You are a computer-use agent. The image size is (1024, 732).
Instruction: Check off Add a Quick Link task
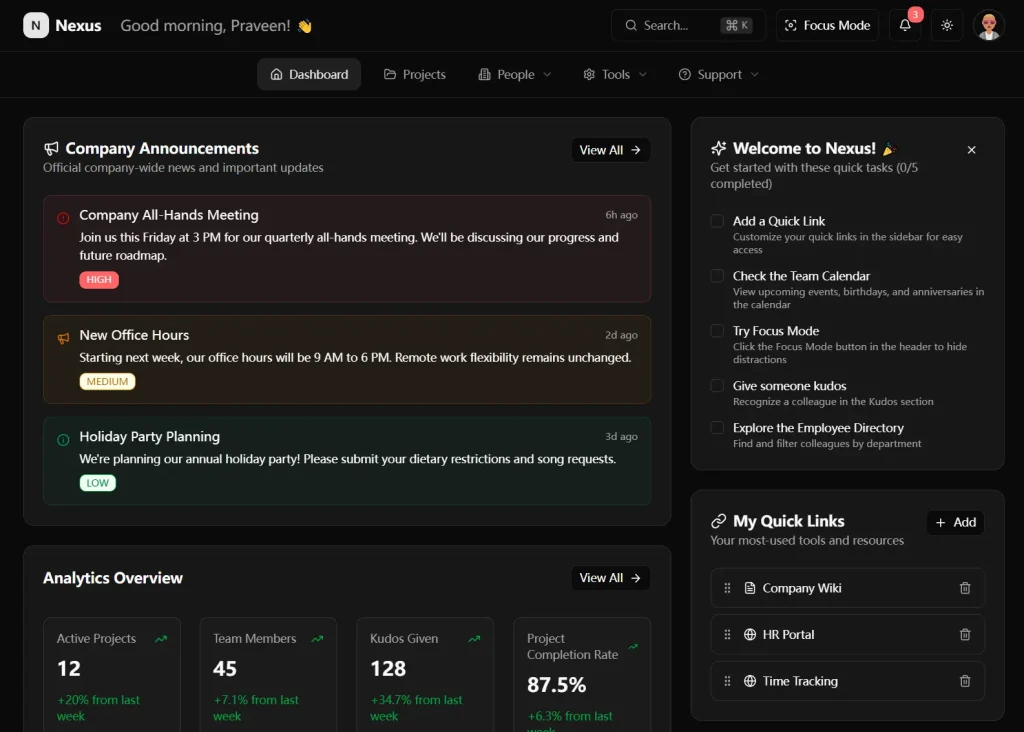(716, 221)
